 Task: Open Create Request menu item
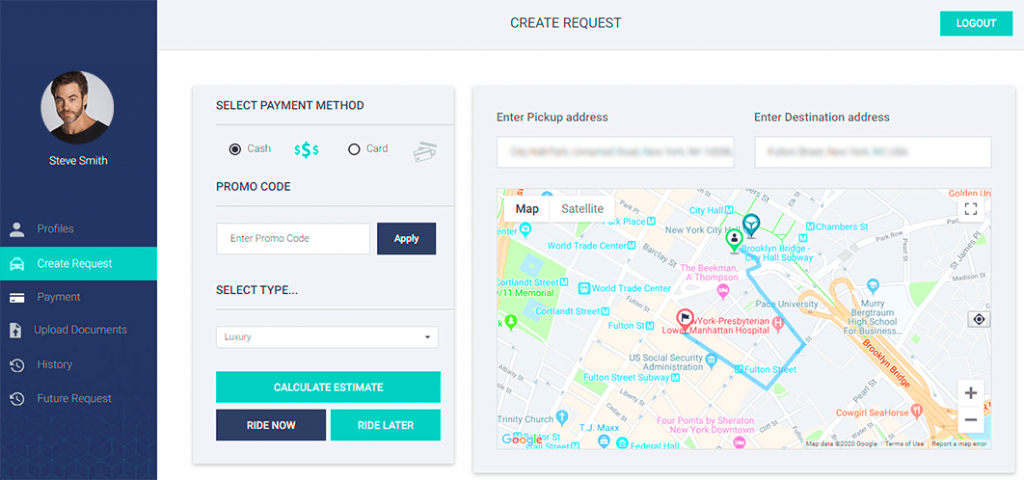point(78,264)
